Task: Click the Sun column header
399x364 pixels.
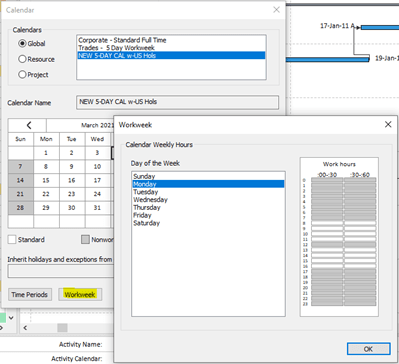Action: (21, 139)
